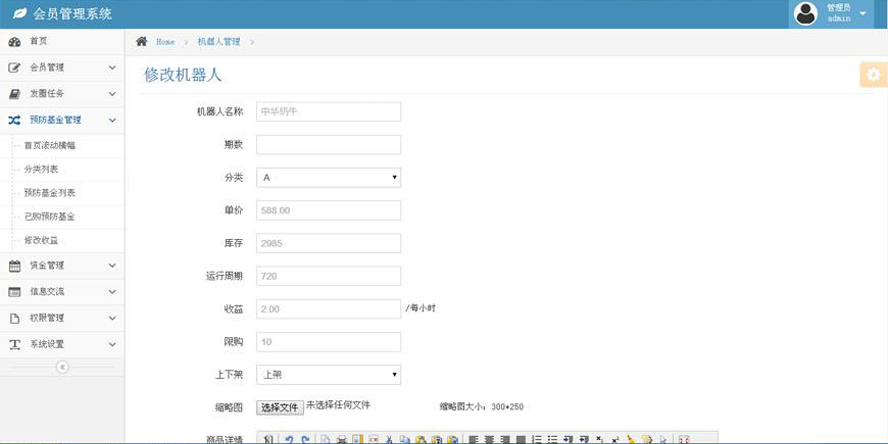Click the 限购 field showing 10

[328, 341]
